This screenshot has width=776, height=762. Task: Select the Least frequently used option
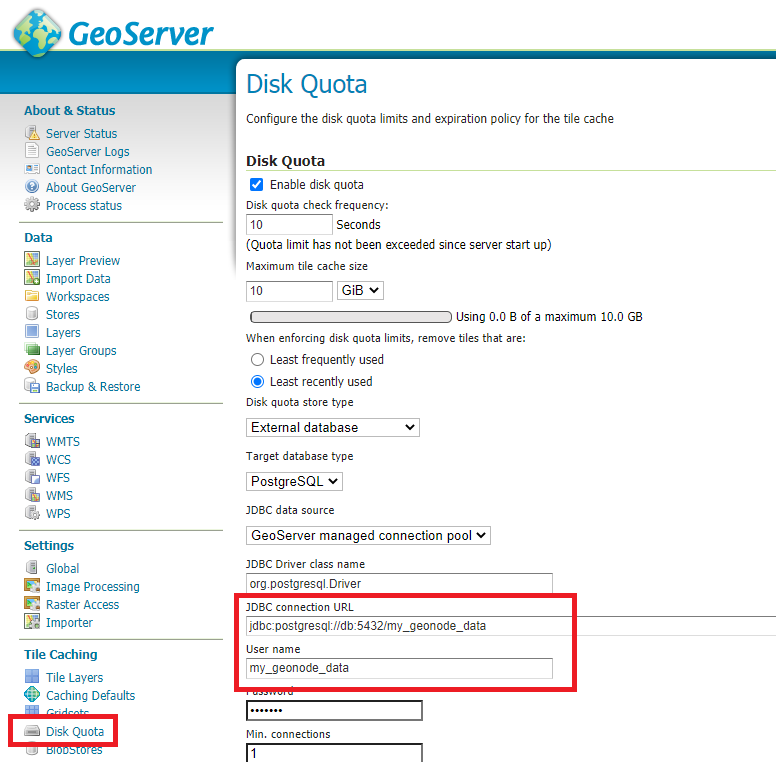[257, 360]
